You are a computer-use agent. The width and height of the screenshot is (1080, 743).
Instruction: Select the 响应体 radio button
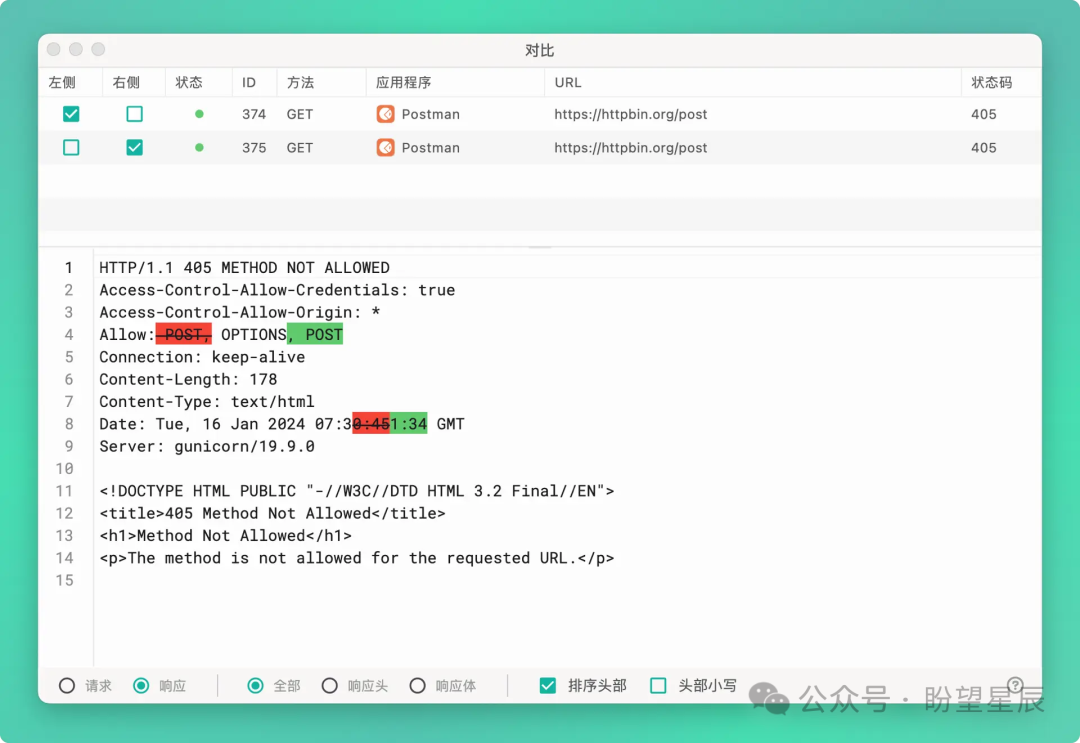(x=417, y=686)
